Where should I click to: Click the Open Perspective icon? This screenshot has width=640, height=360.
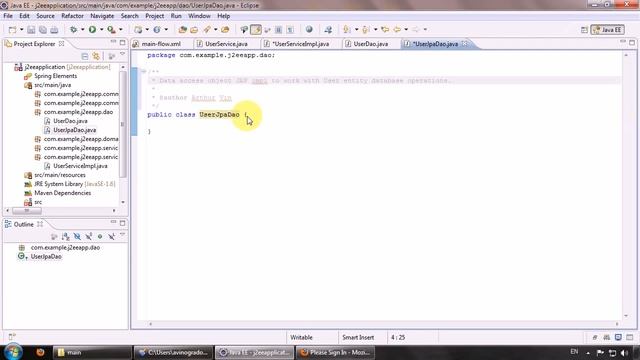click(584, 30)
